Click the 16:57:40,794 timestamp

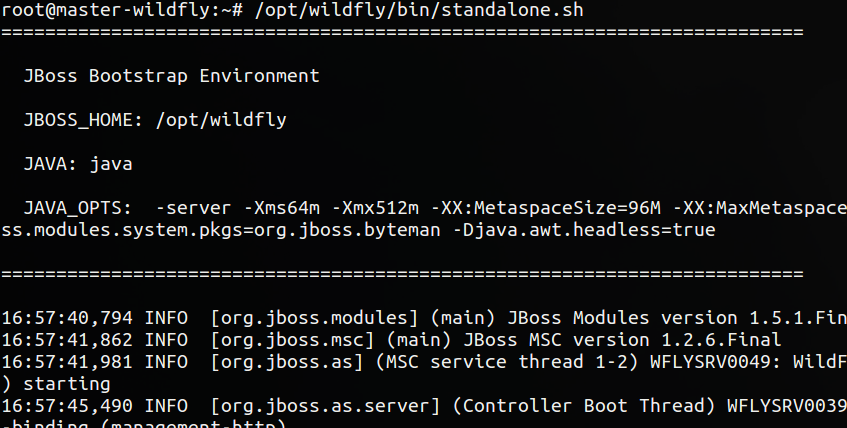coord(67,318)
